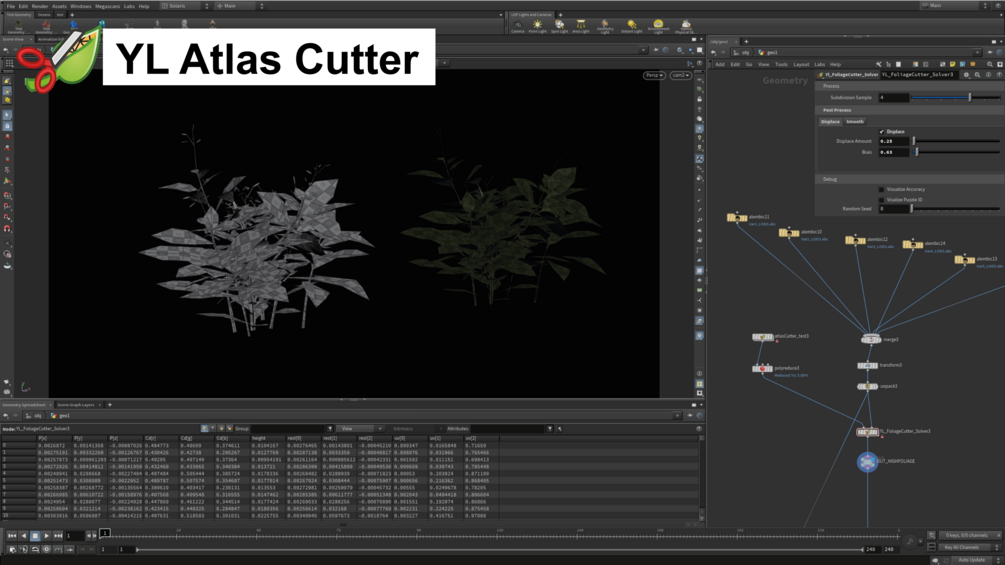Select the Camera shelf tool
Screen dimensions: 1005x565
[x=518, y=26]
